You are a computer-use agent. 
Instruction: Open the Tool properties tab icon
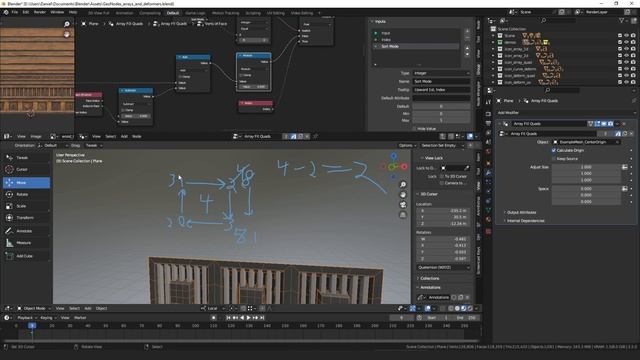click(489, 102)
